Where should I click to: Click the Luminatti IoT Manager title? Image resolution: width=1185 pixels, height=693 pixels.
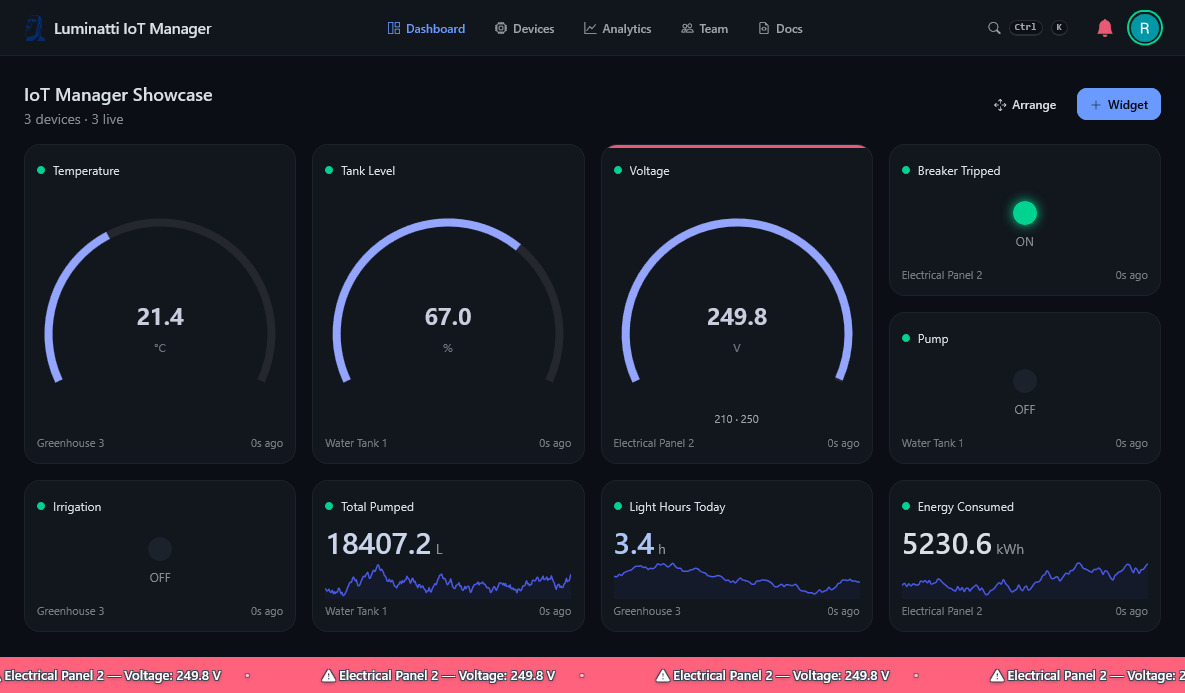point(132,29)
